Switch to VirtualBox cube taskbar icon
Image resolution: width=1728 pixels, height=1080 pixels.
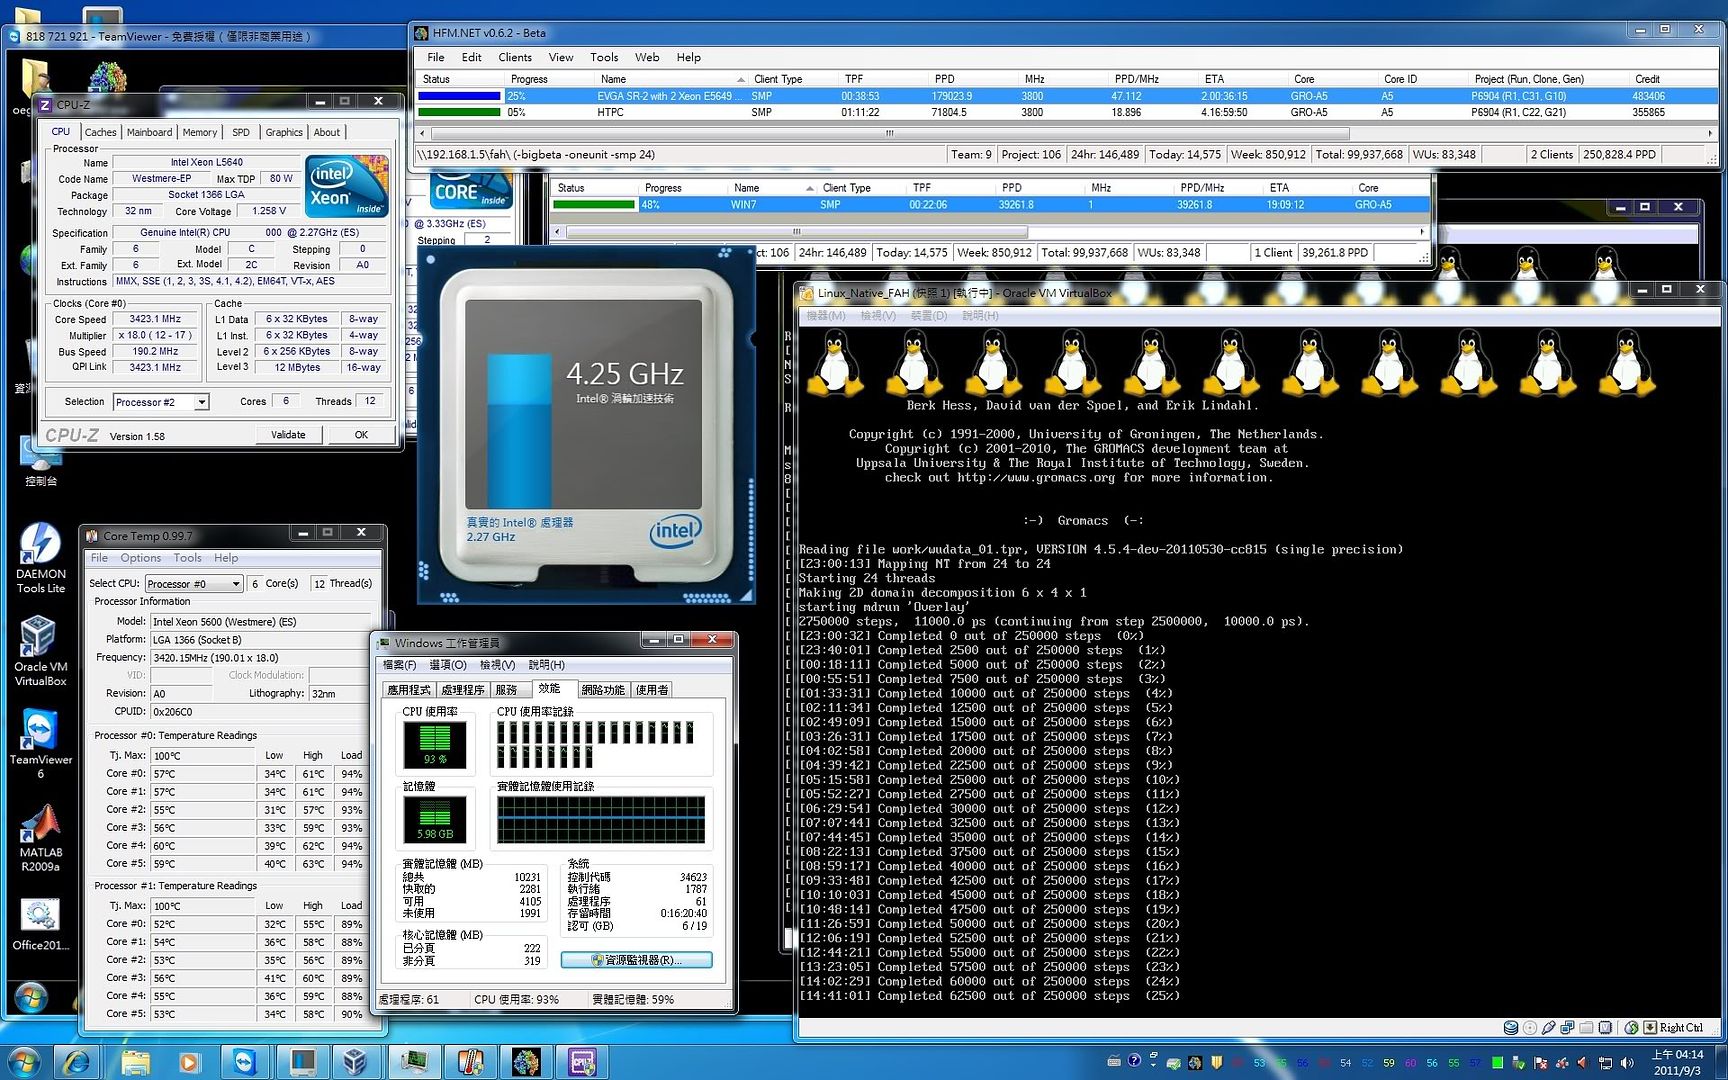(x=355, y=1061)
